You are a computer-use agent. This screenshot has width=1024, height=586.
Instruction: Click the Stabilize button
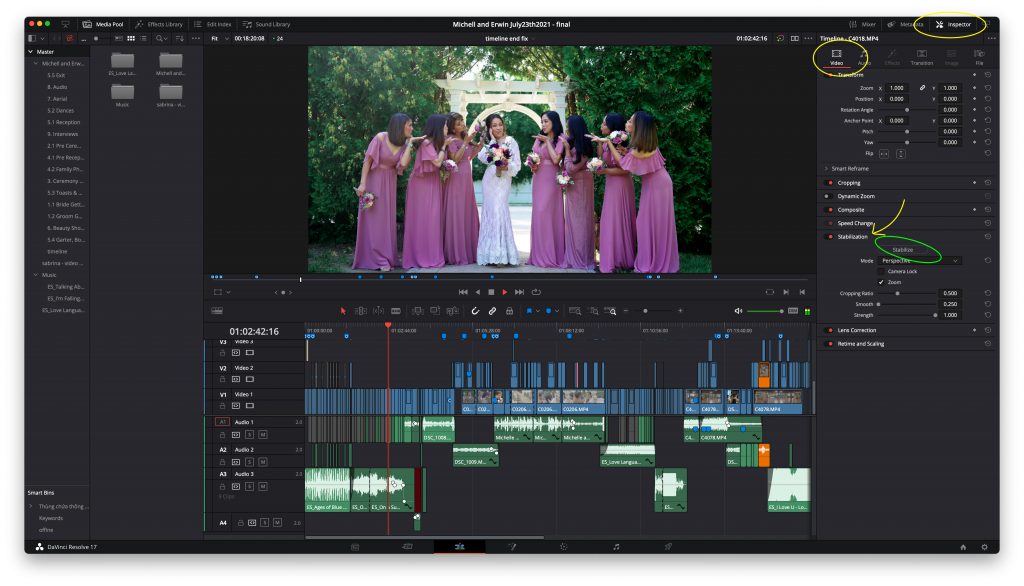(904, 249)
